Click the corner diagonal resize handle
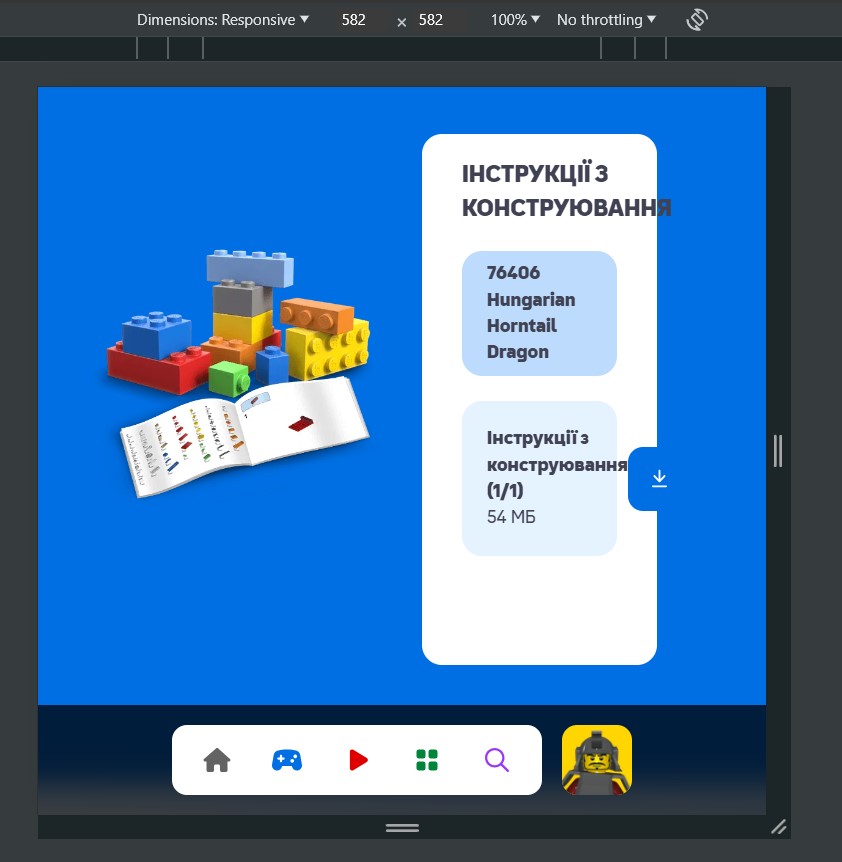Screen dimensions: 842x862 click(x=778, y=827)
